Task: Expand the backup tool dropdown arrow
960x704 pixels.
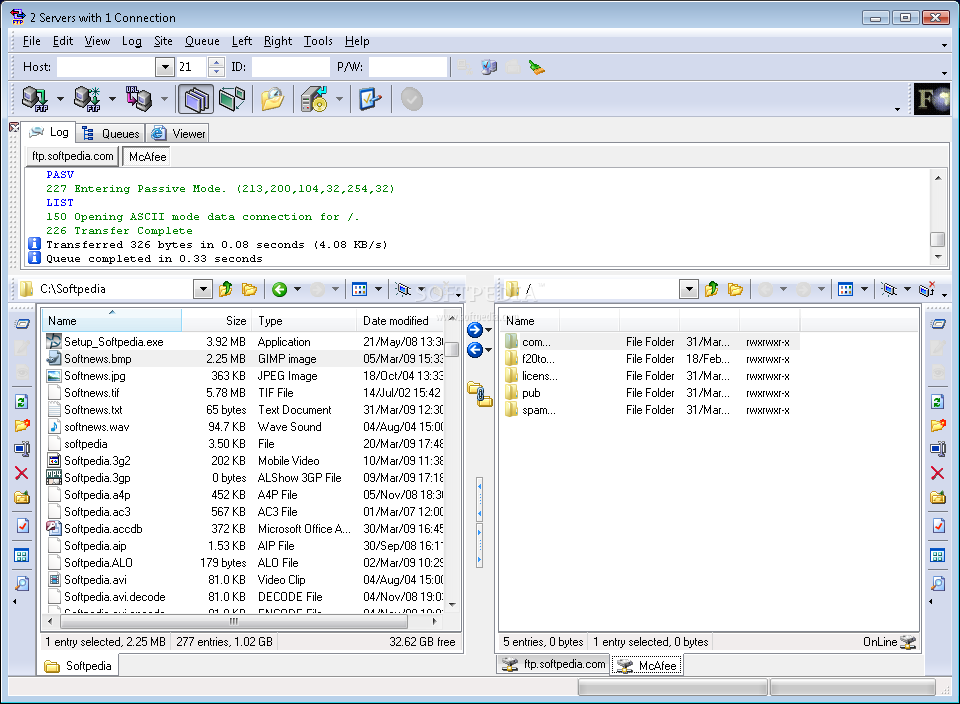Action: (x=339, y=99)
